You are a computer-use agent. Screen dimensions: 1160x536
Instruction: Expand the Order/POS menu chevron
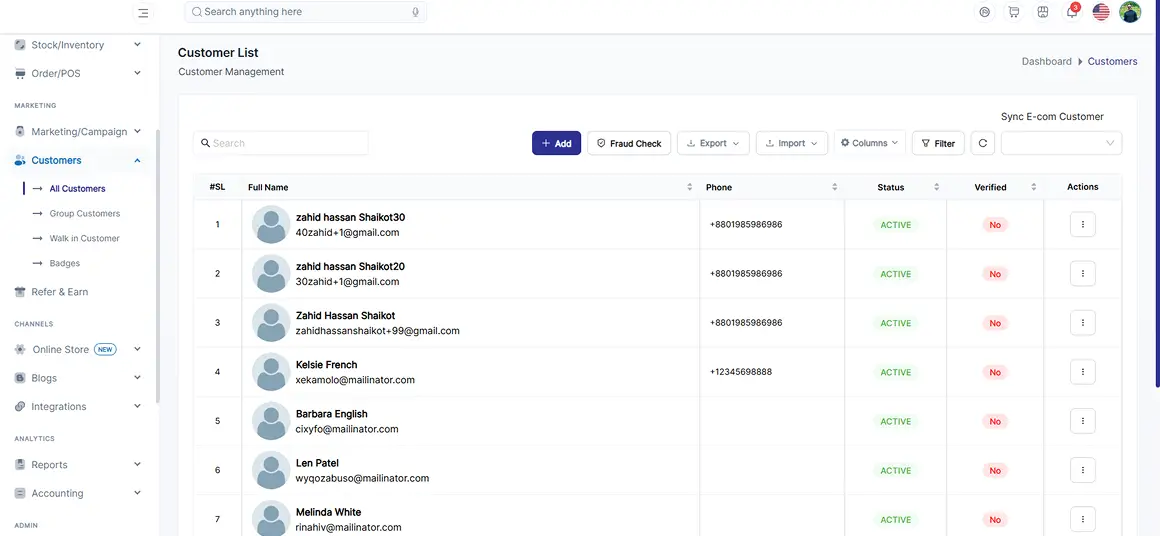click(137, 73)
